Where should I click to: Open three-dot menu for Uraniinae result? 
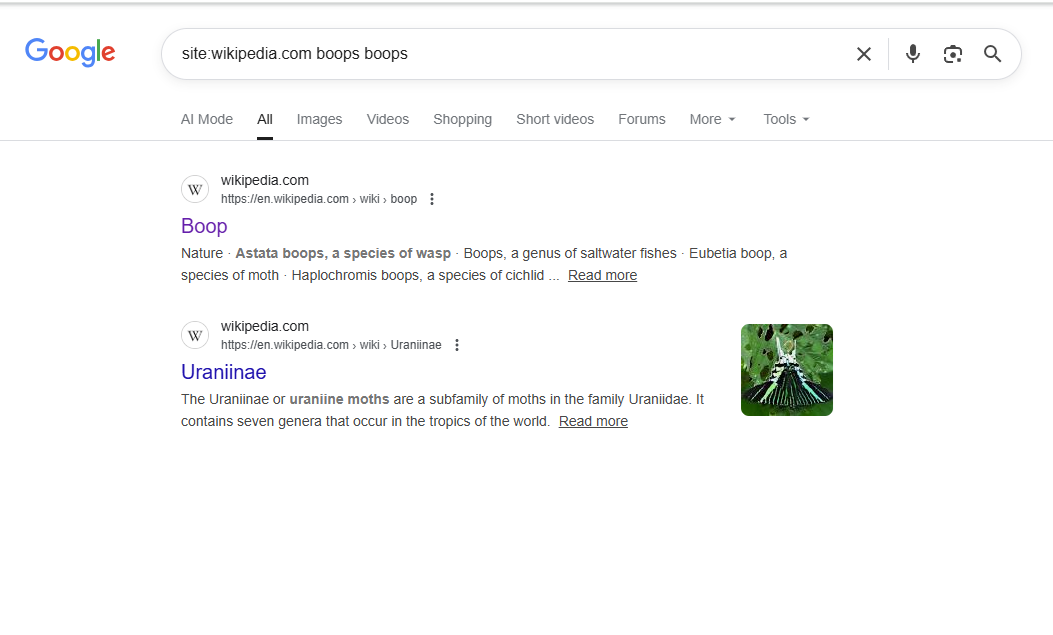pos(457,345)
